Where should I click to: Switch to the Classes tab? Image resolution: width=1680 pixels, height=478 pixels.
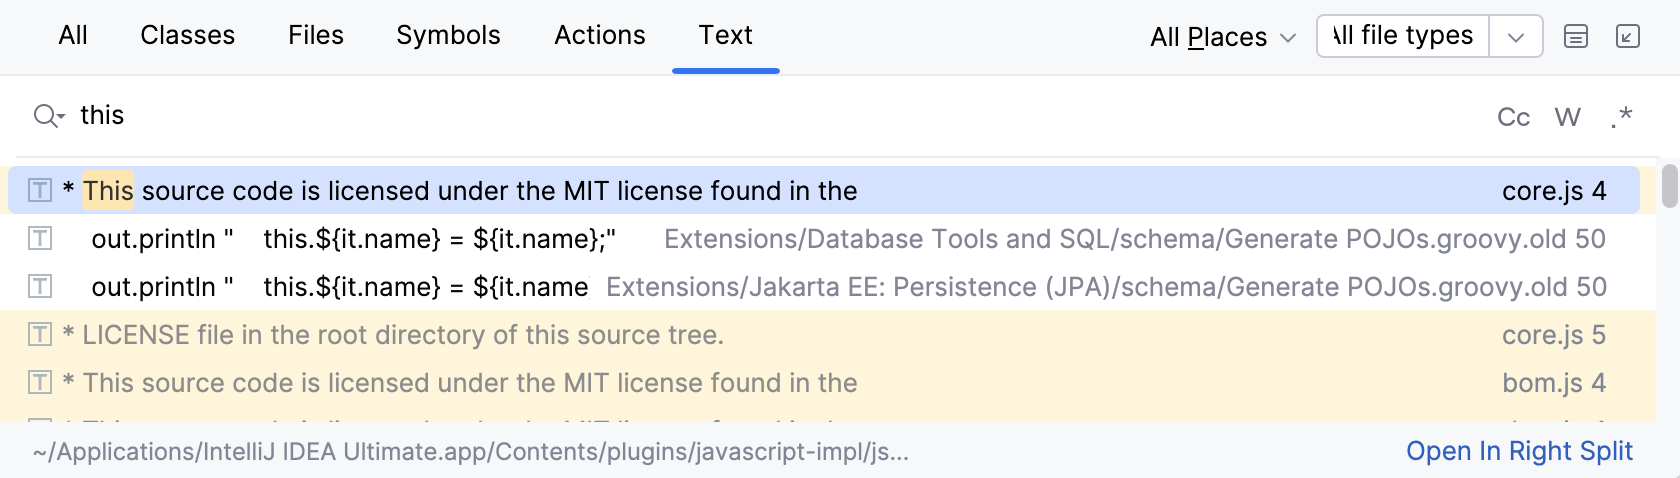(187, 35)
